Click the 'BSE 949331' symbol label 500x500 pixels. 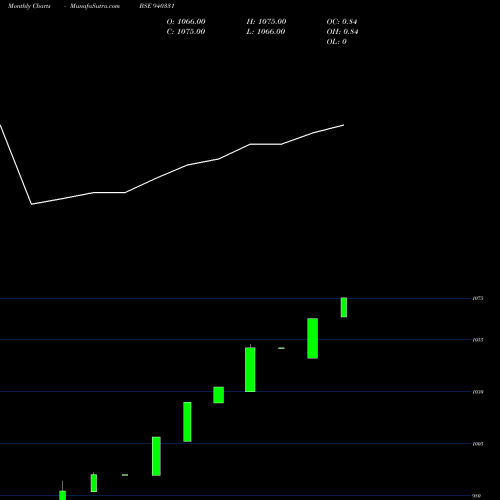(x=157, y=6)
